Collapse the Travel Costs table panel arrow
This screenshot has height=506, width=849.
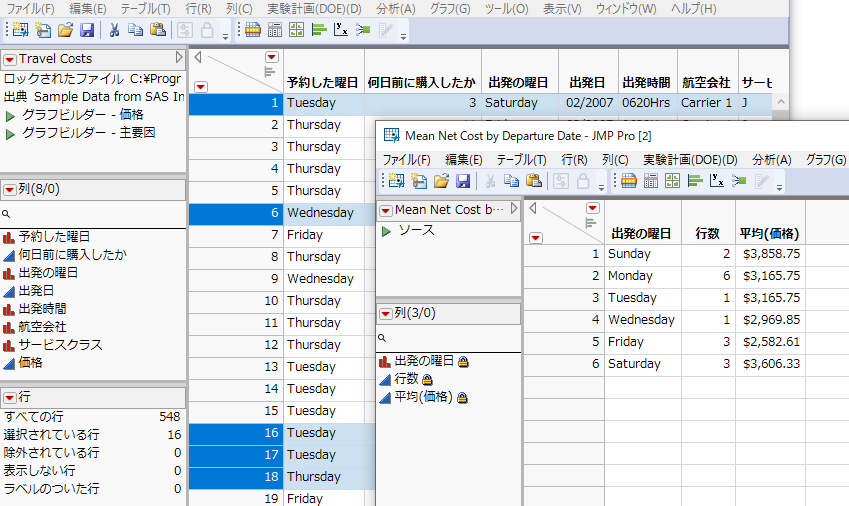tap(179, 57)
